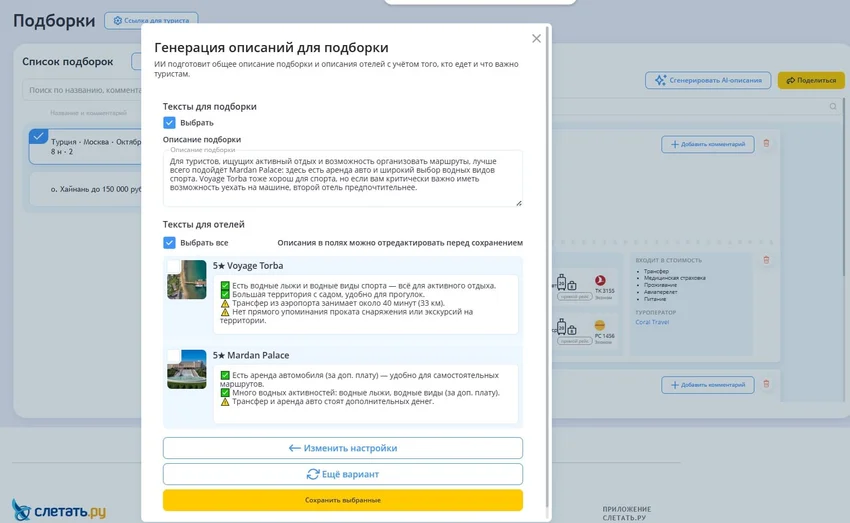The image size is (850, 523).
Task: Select the 'Турция · Москва · Октябрь' collection row
Action: click(87, 146)
